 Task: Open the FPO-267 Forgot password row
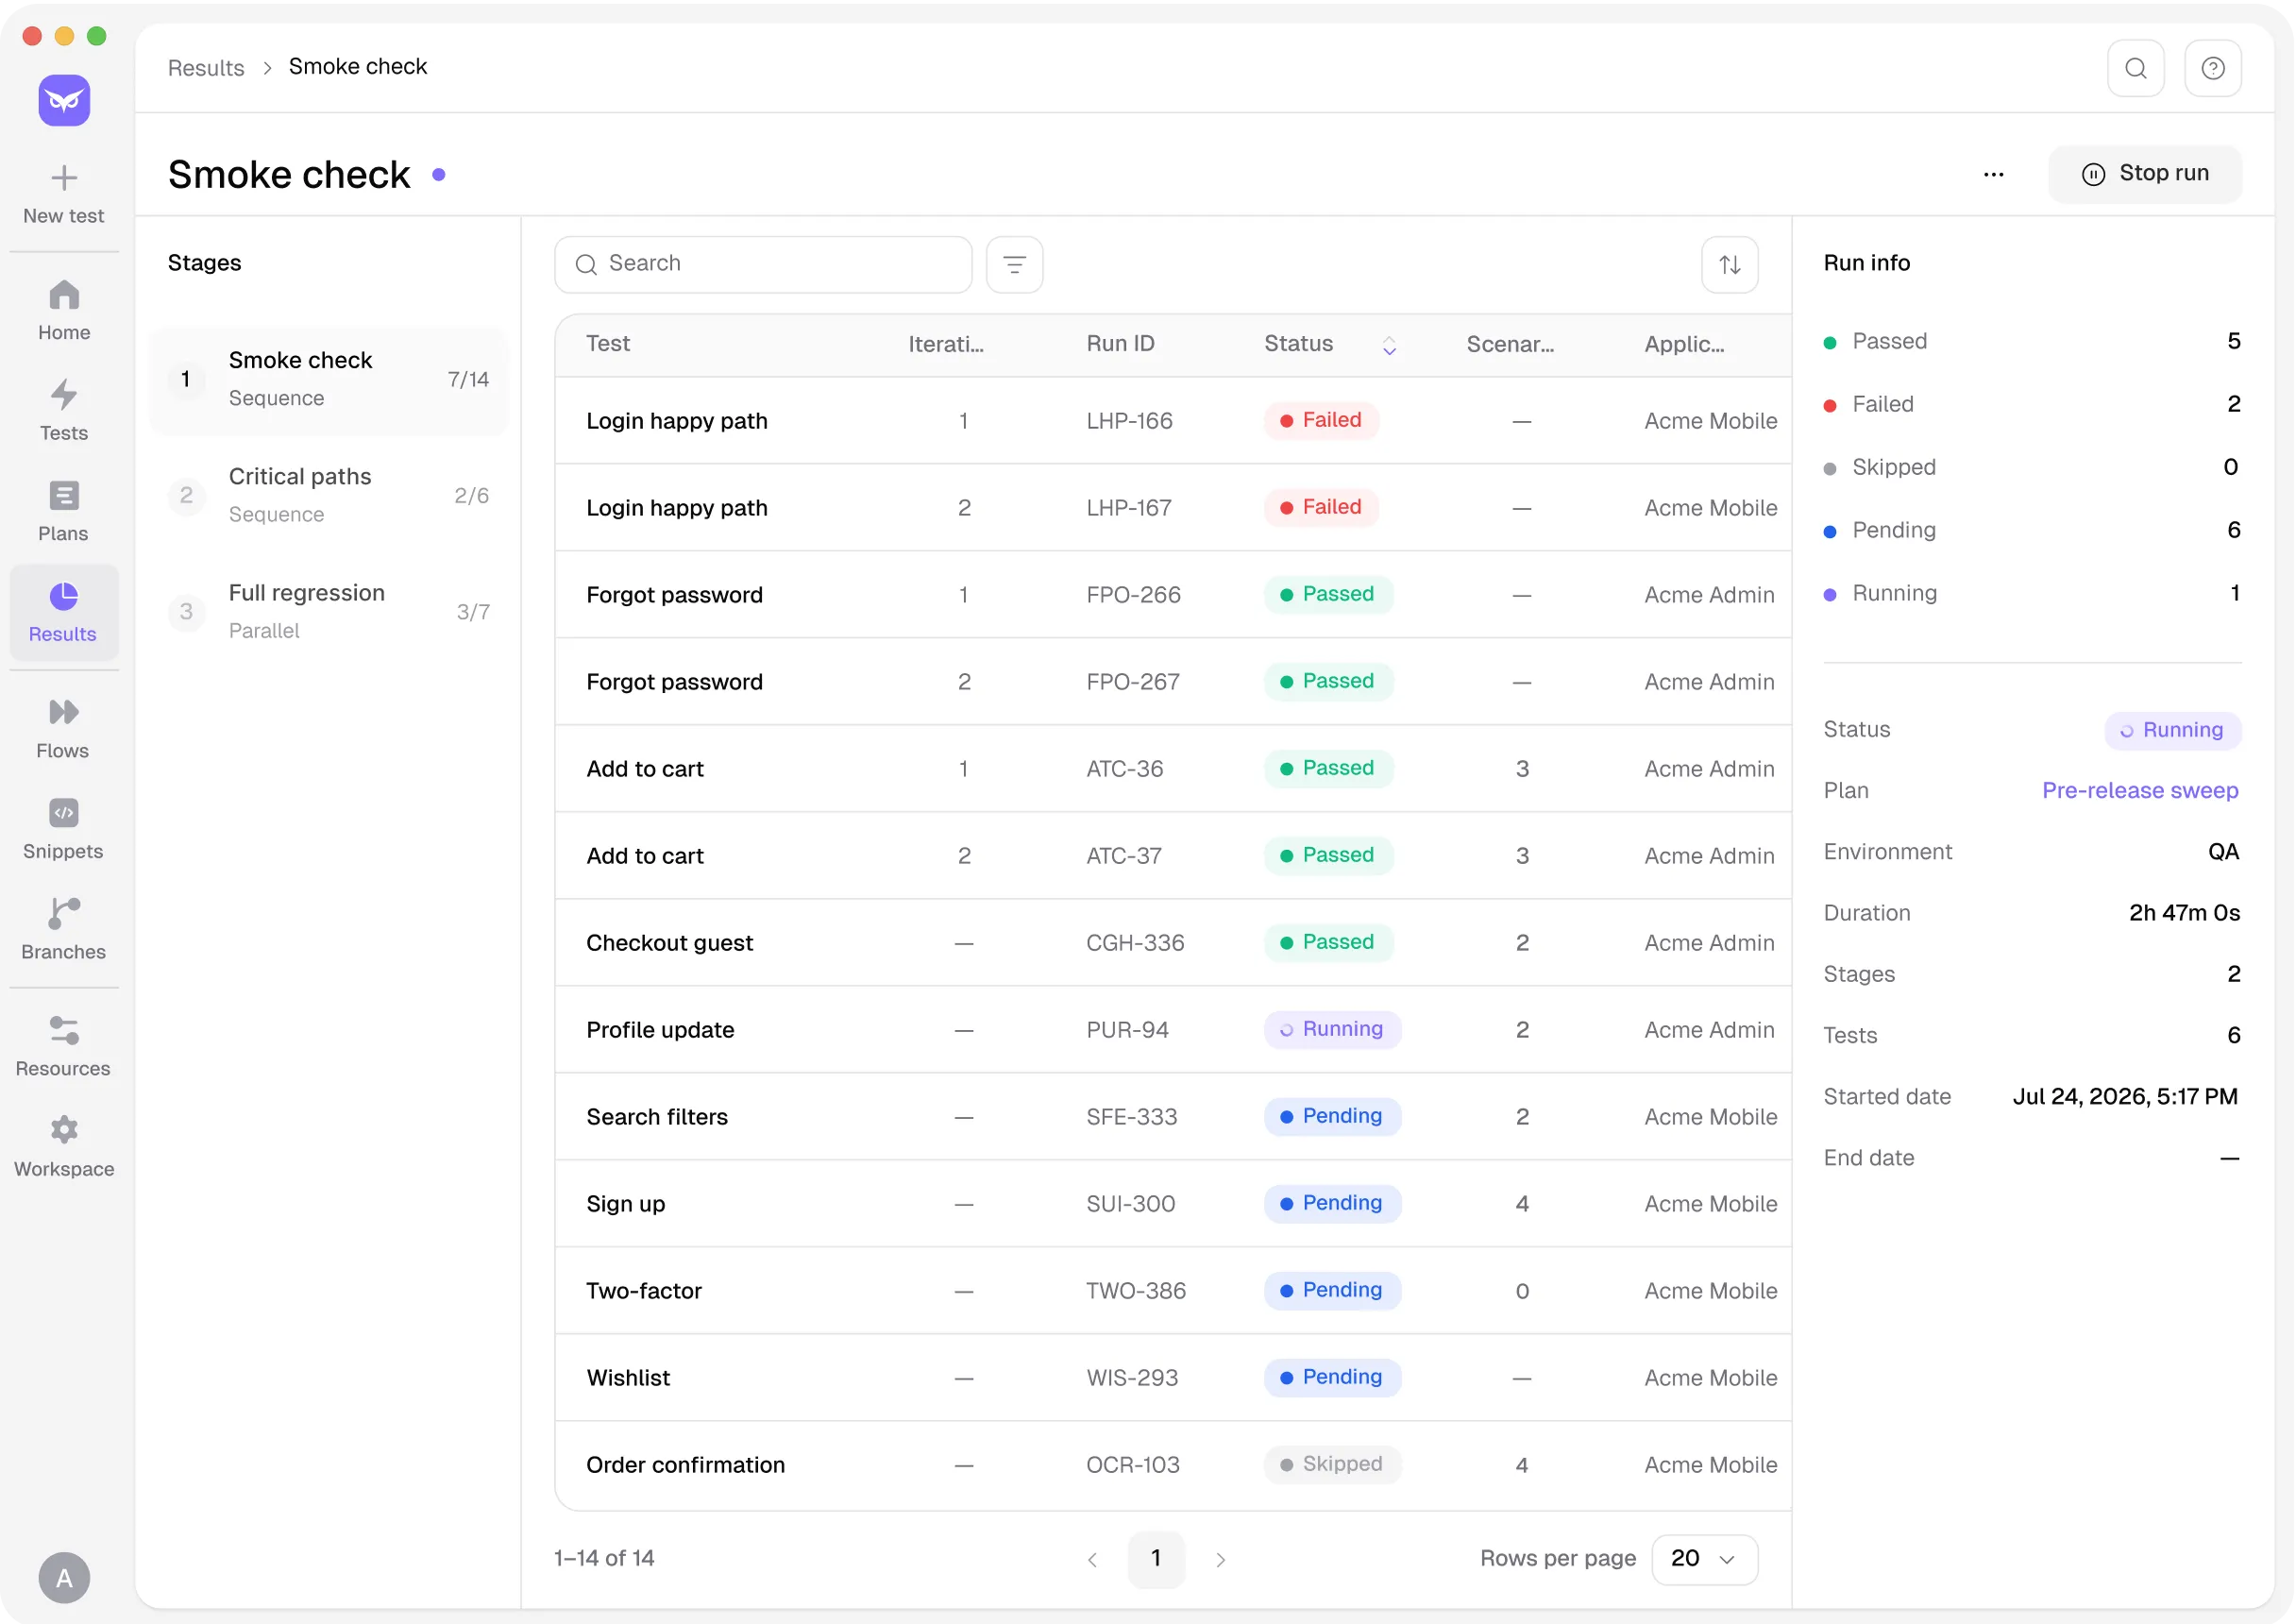[1173, 681]
